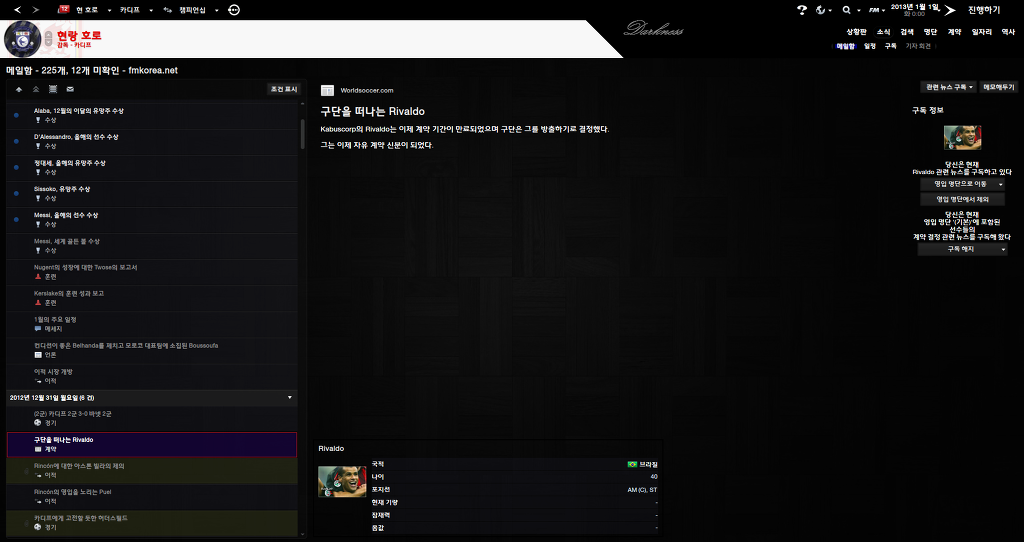Collapse the 2012년 12월 31일 date group
1024x542 pixels.
(x=290, y=398)
